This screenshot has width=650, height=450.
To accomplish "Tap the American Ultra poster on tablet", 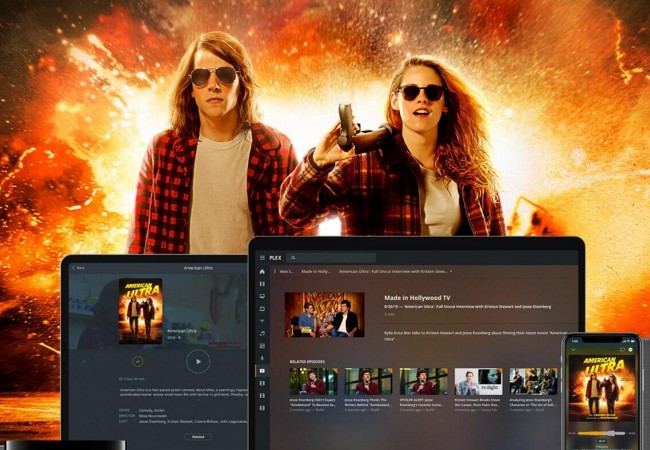I will [141, 311].
